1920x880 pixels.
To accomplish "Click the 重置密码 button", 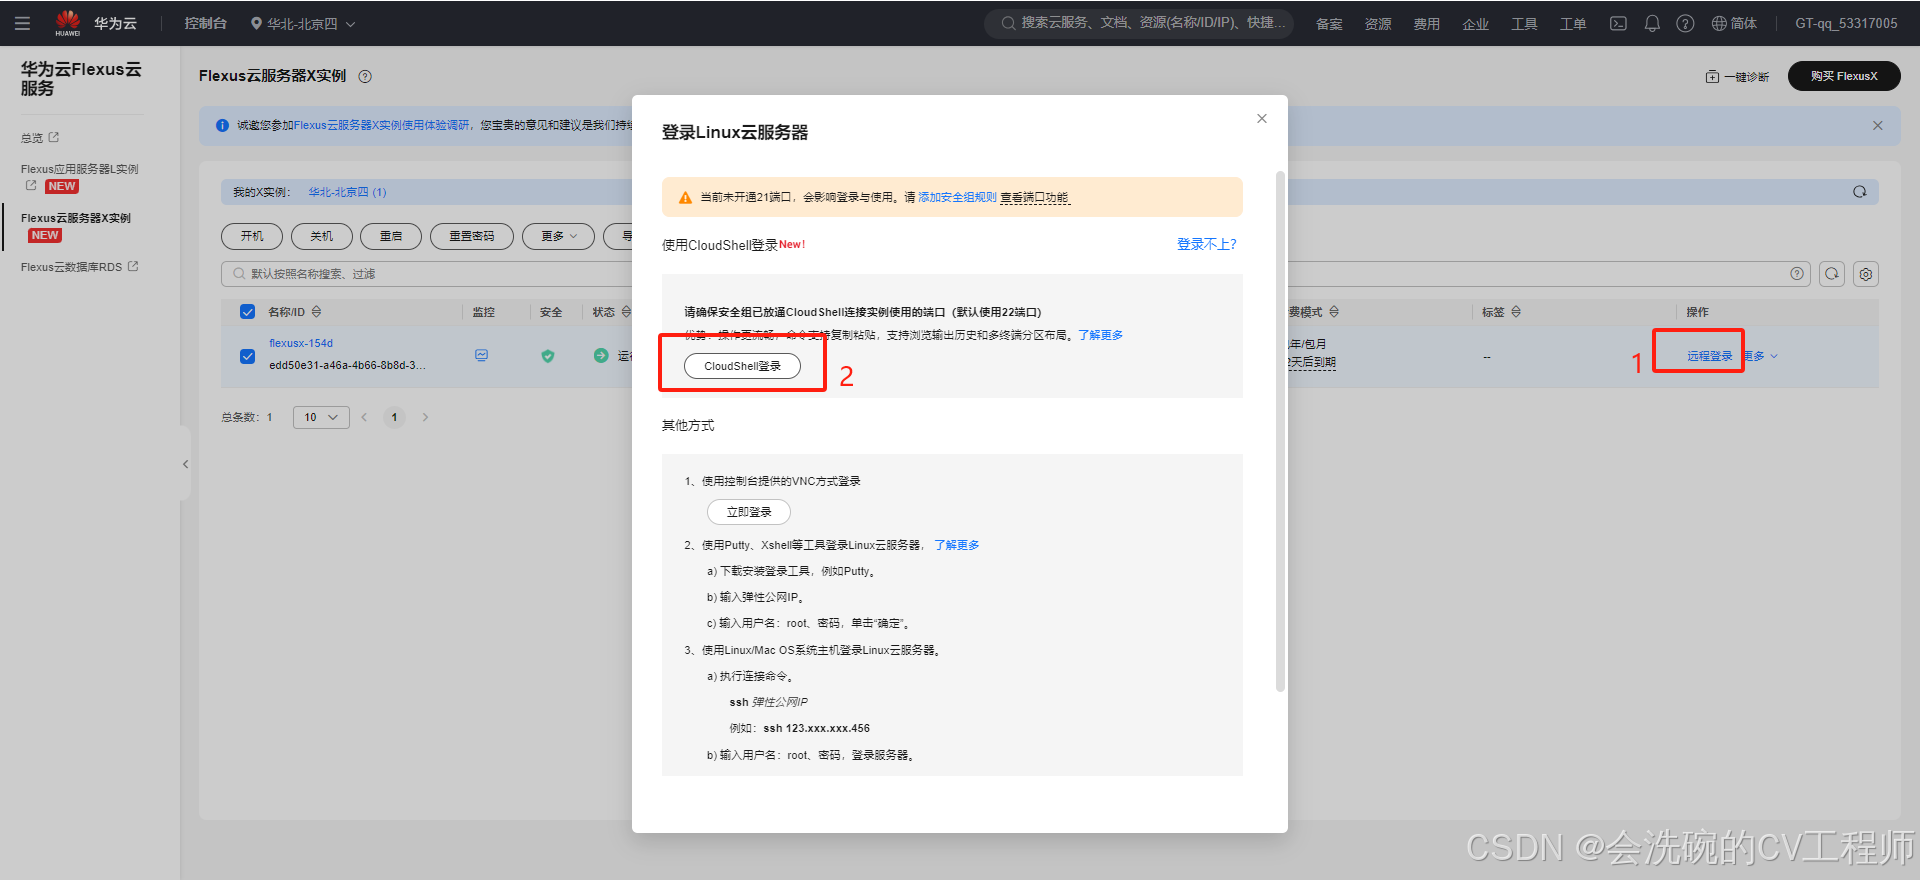I will [x=472, y=236].
